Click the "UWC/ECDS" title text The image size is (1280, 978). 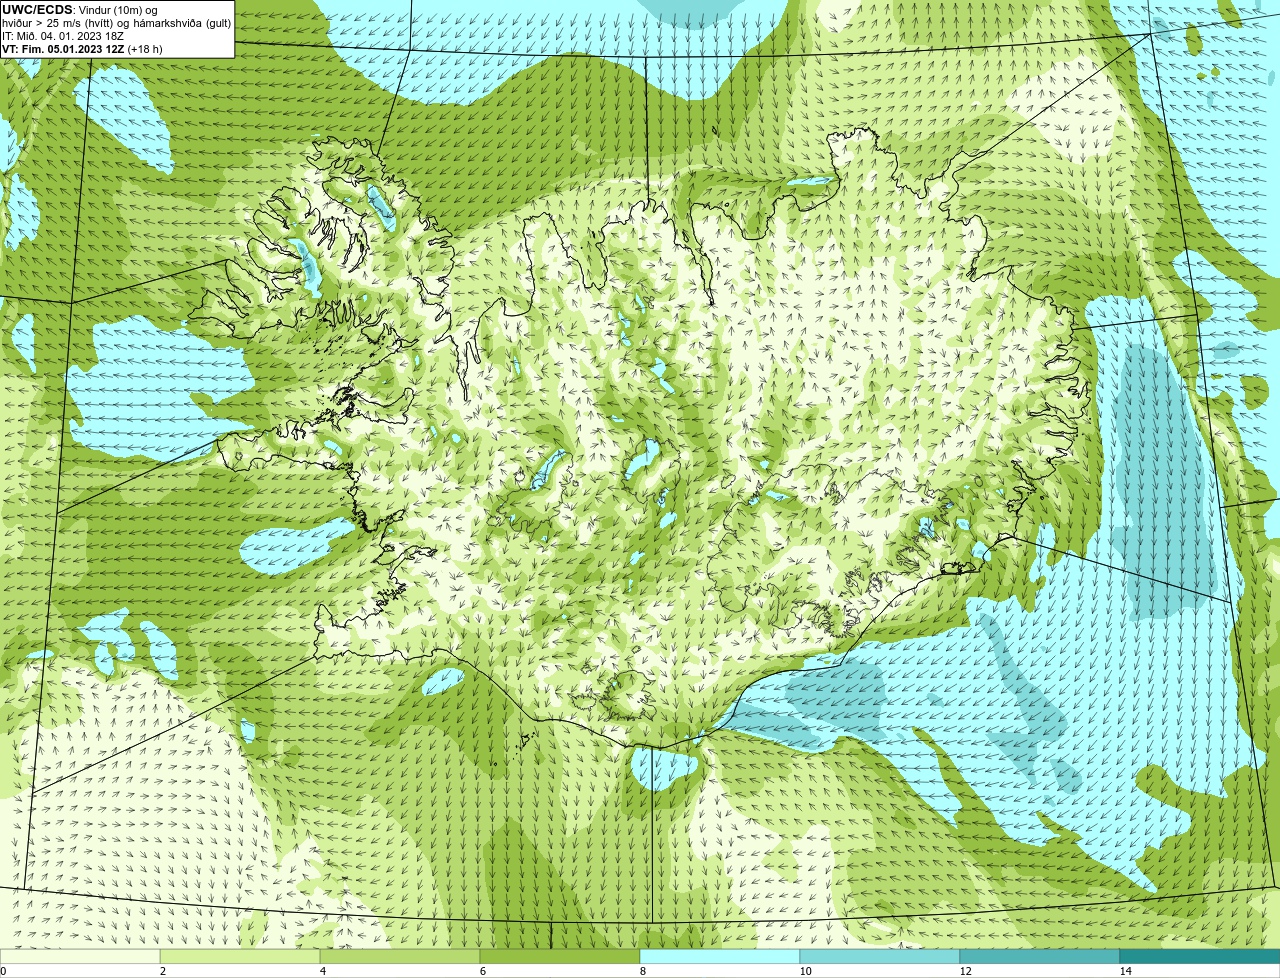point(37,10)
